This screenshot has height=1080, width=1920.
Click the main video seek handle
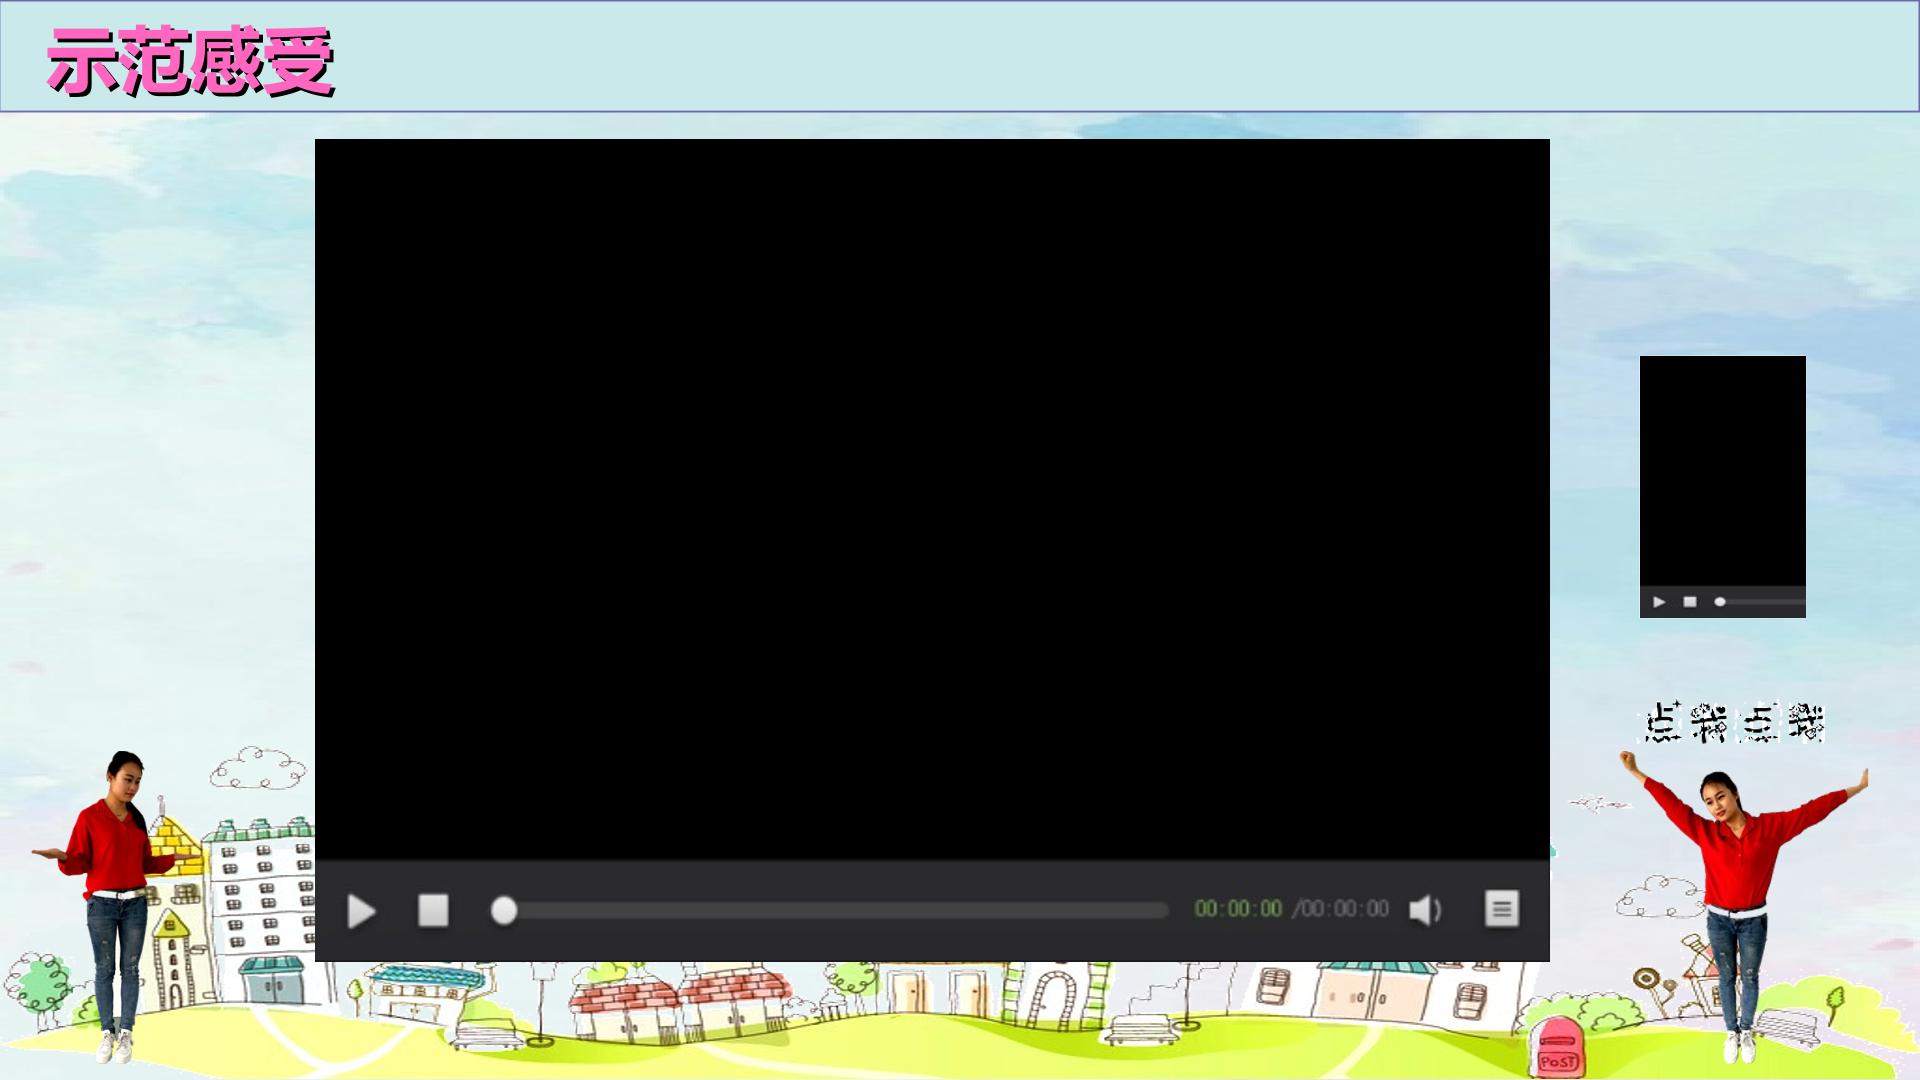504,910
